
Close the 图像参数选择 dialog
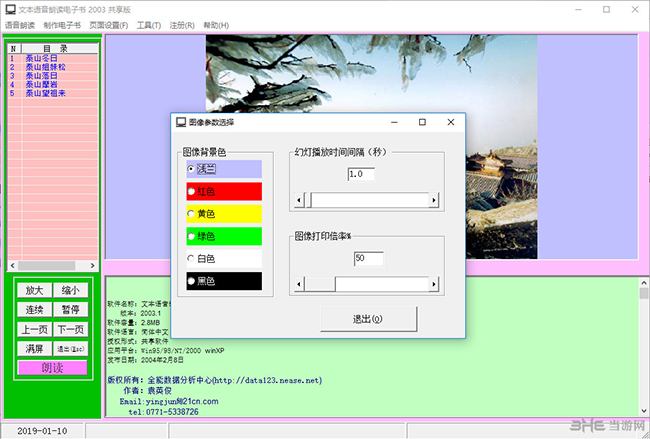(x=451, y=122)
